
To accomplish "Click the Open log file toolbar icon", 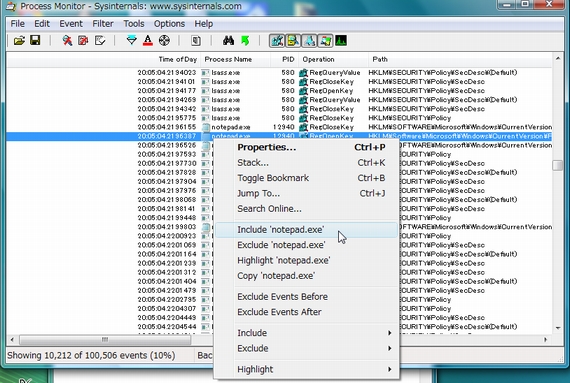I will [19, 40].
